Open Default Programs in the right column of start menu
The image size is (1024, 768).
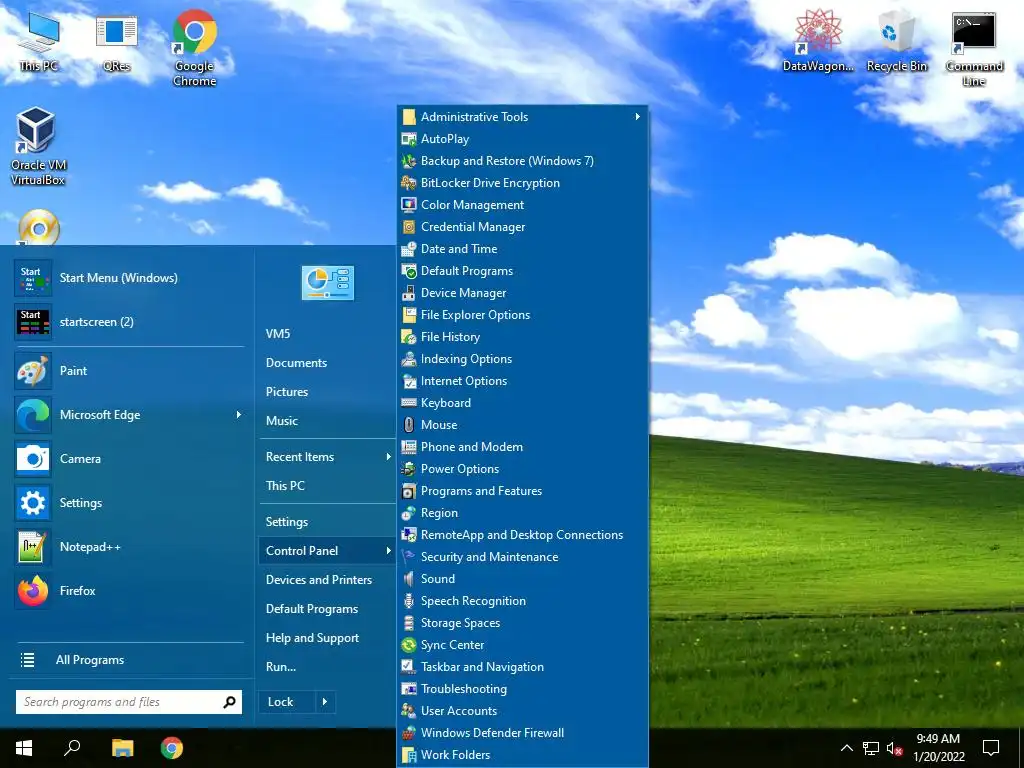(x=327, y=609)
